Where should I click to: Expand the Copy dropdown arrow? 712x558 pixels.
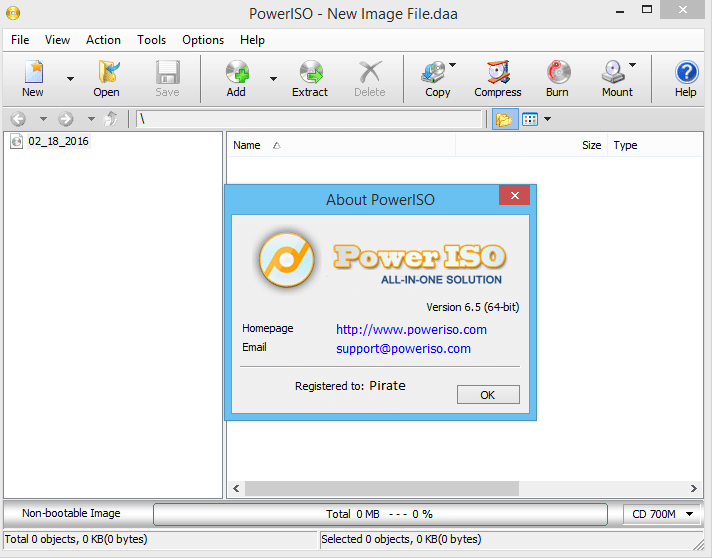pyautogui.click(x=452, y=65)
